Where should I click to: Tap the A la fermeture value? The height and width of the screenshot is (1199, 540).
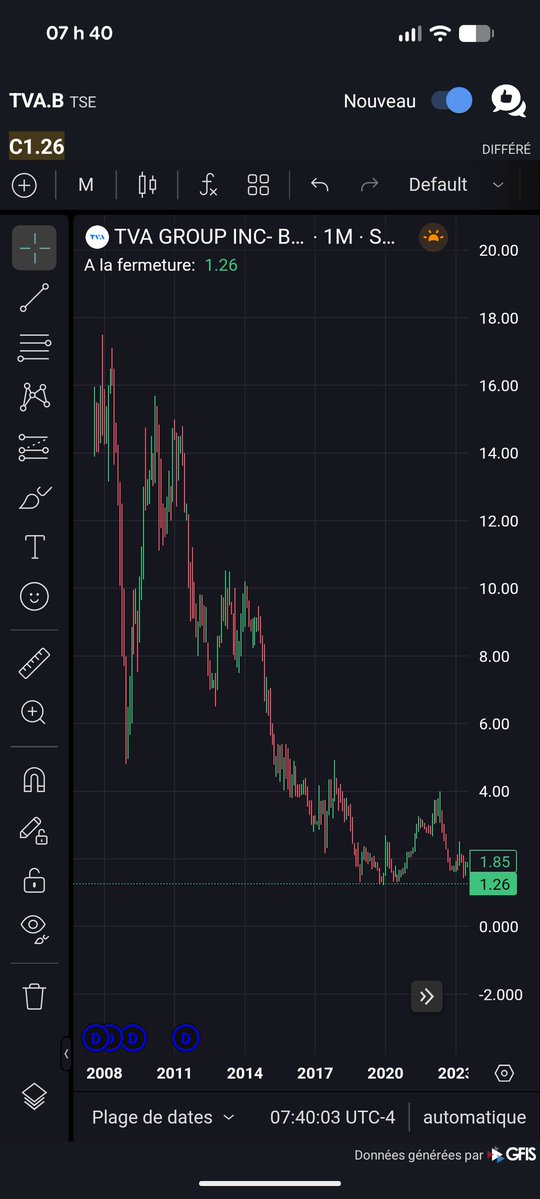tap(221, 265)
